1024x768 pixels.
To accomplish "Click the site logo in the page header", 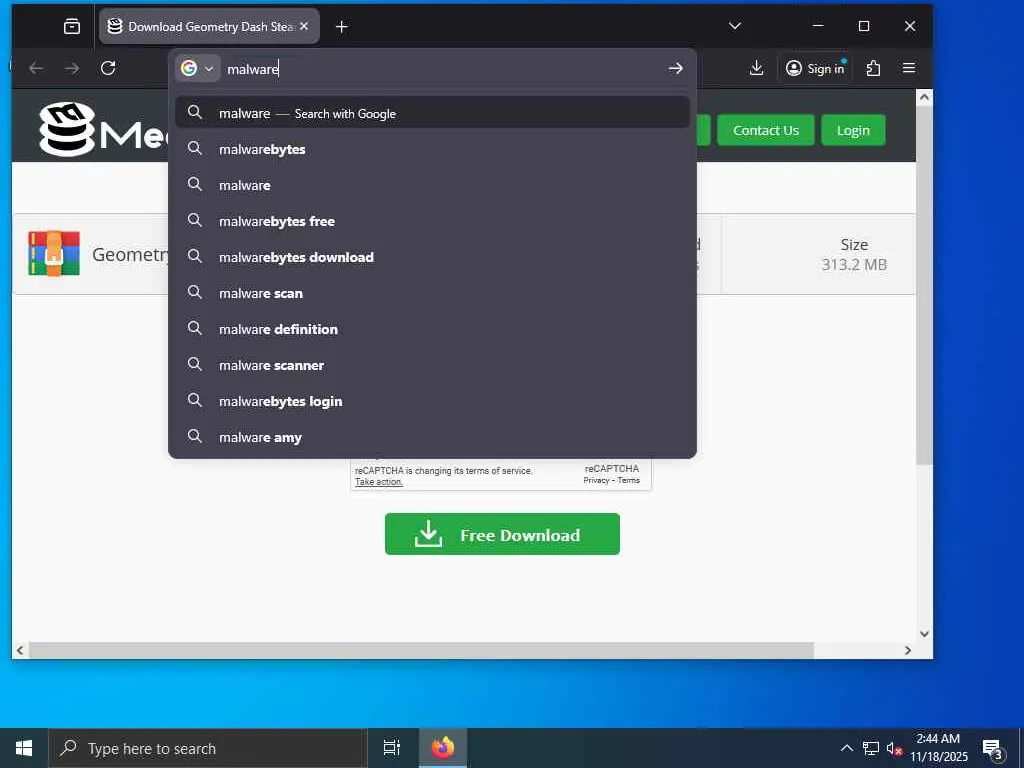I will 103,129.
